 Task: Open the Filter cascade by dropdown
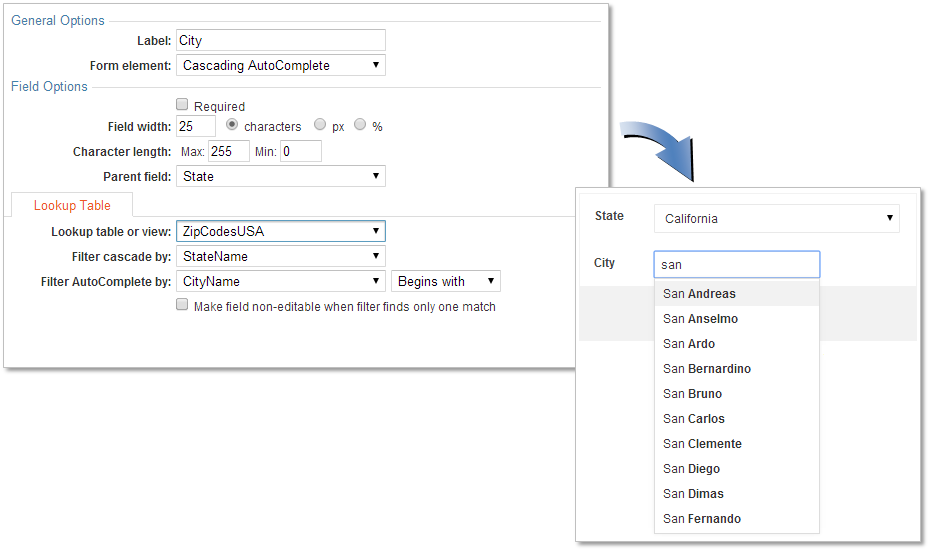click(x=281, y=256)
